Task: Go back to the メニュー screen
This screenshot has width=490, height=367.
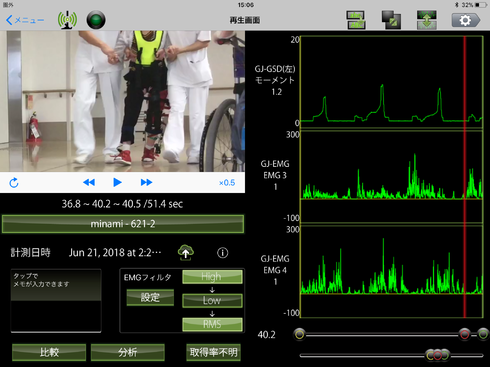Action: click(x=25, y=20)
